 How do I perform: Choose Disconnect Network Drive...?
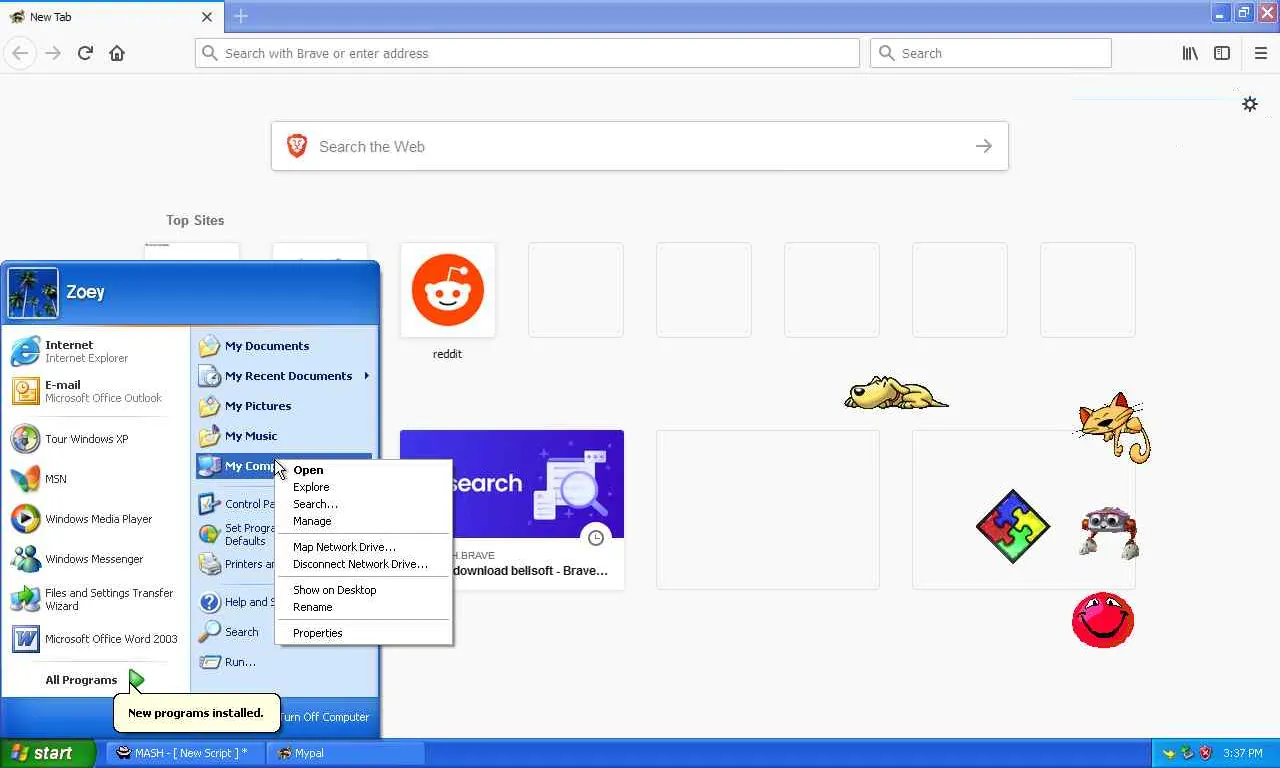point(364,564)
